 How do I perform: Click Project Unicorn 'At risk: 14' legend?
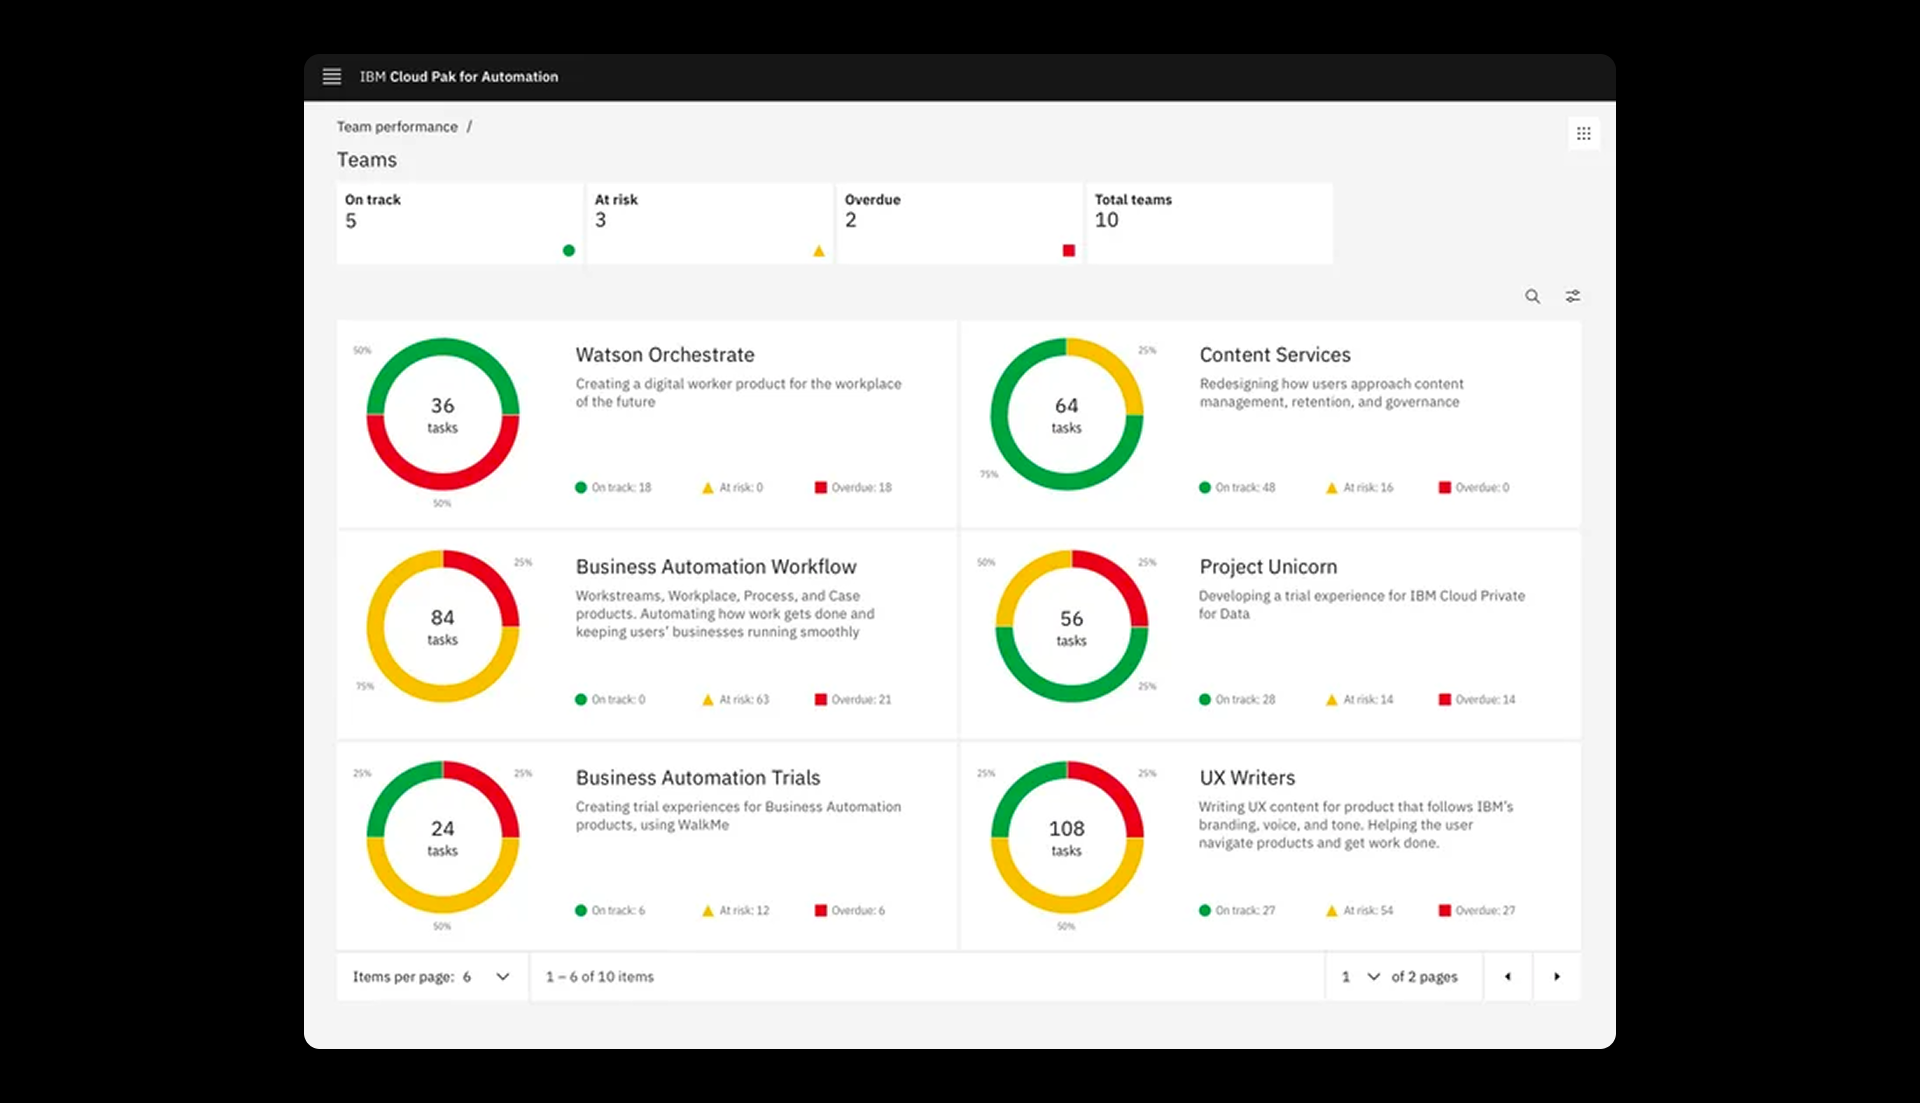pos(1359,700)
